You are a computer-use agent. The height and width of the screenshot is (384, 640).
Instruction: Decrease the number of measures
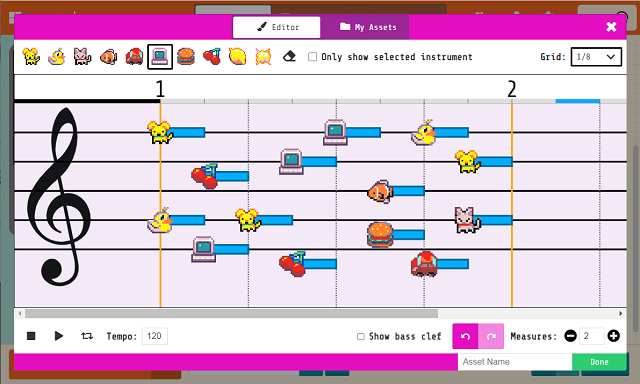click(x=571, y=336)
